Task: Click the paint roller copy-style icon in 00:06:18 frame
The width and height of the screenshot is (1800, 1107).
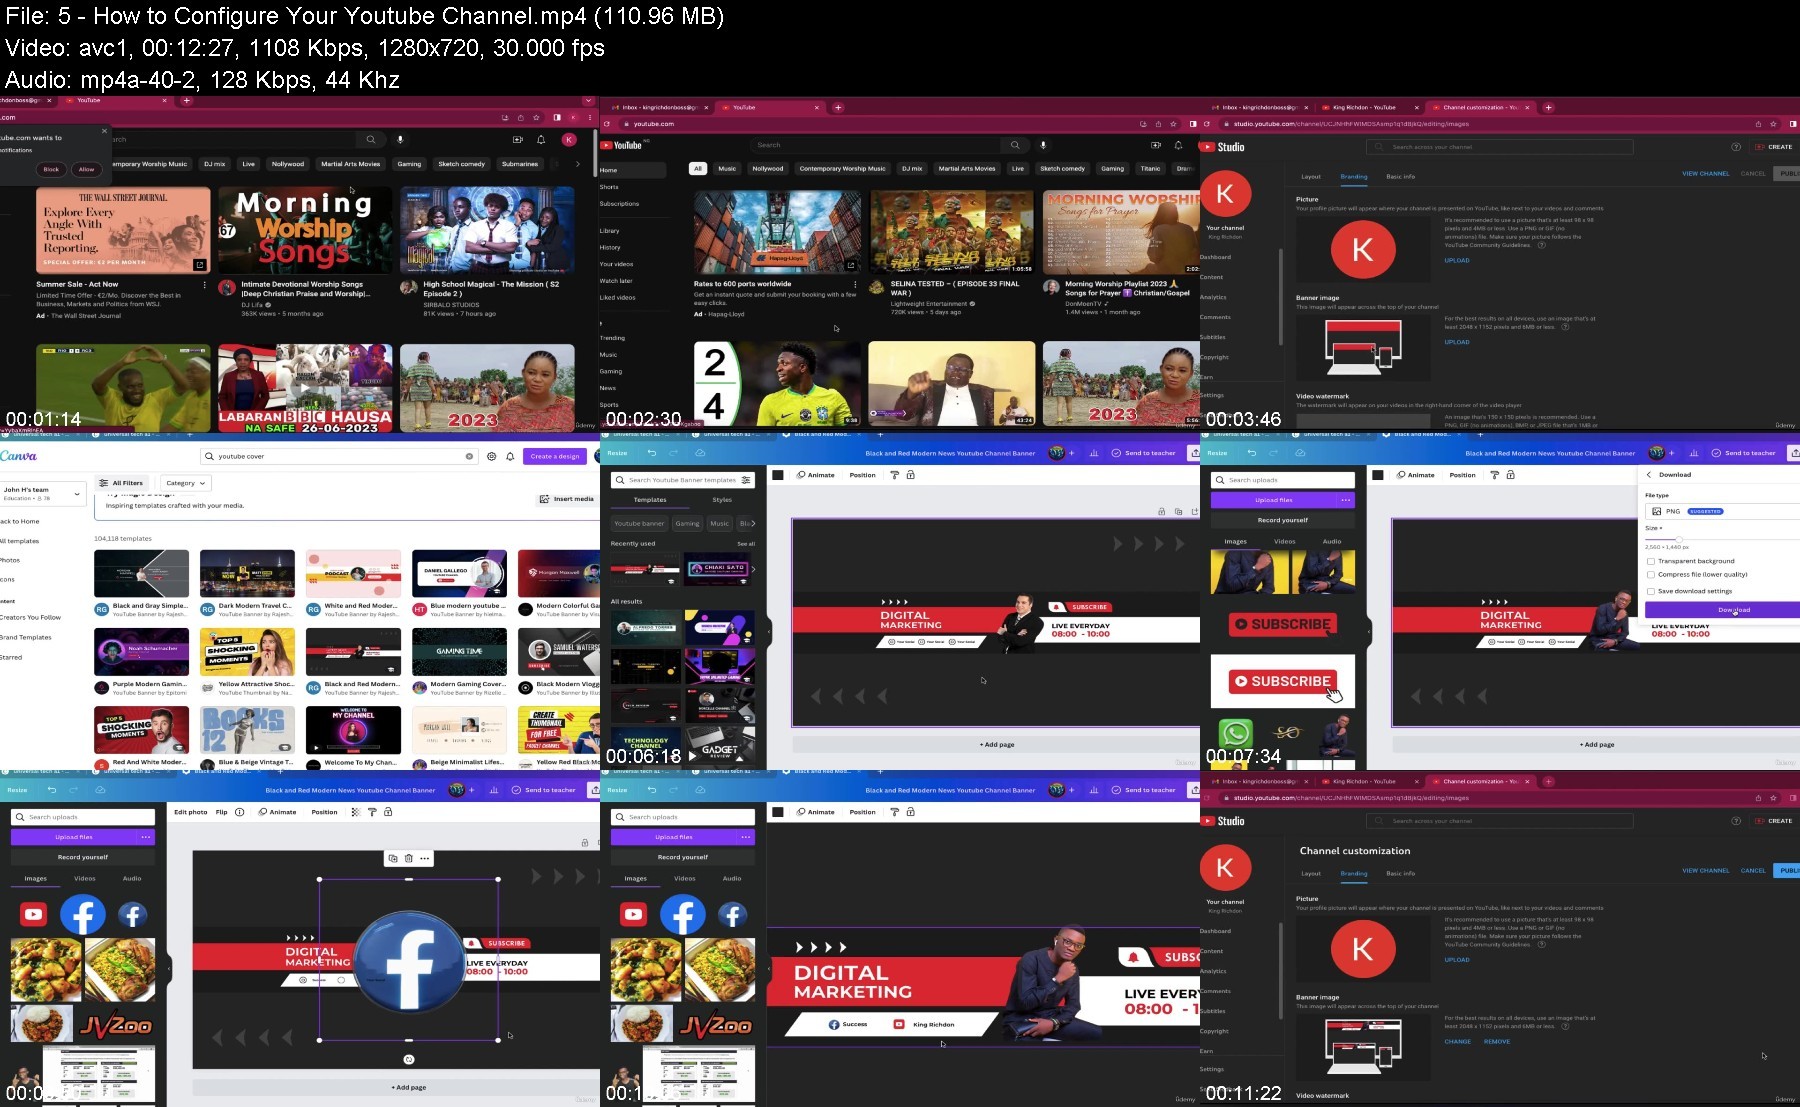Action: pos(895,475)
